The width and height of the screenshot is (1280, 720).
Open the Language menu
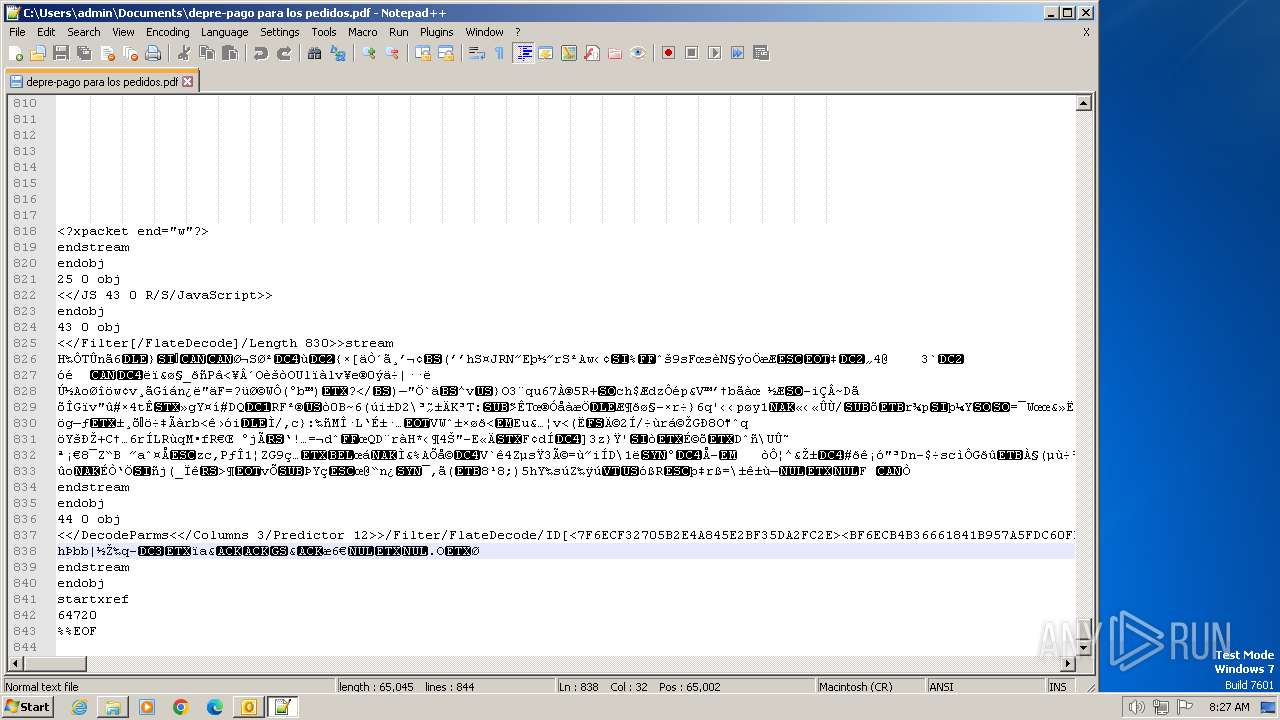(x=224, y=32)
